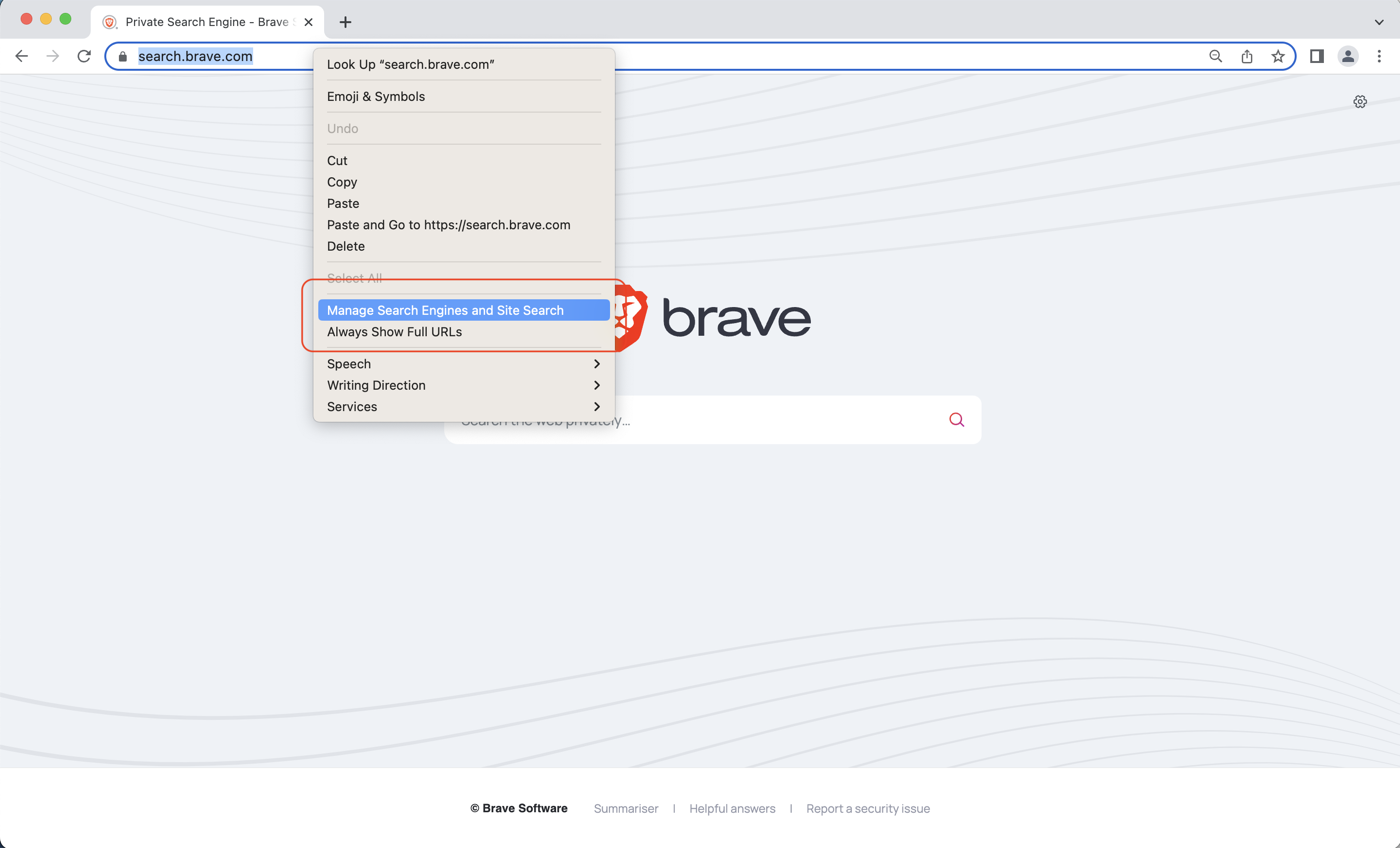Open the side panel icon
Viewport: 1400px width, 848px height.
click(1317, 56)
